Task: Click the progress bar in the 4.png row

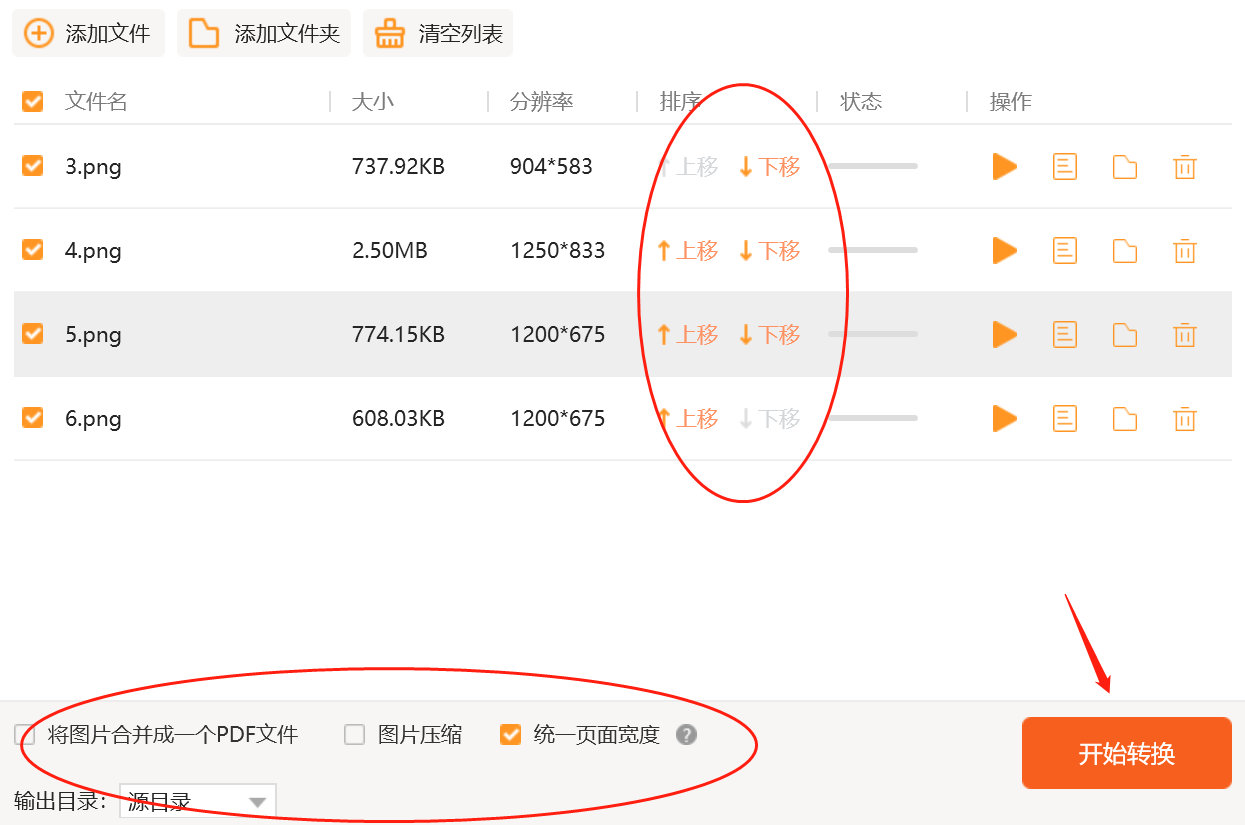Action: coord(872,250)
